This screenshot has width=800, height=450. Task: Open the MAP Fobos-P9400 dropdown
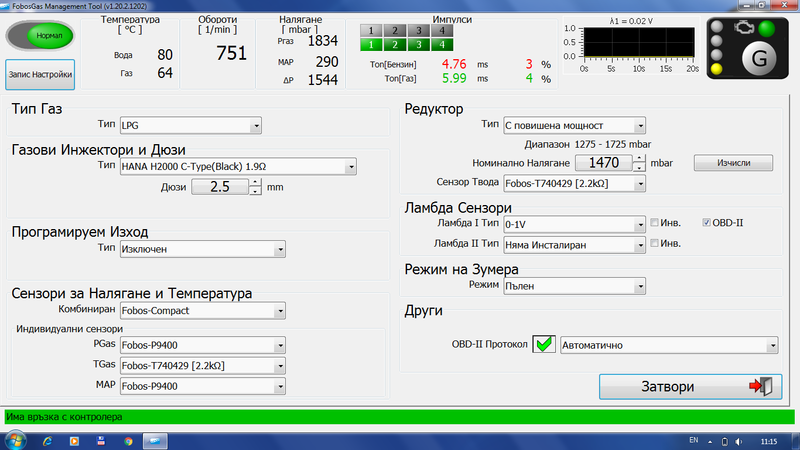coord(203,386)
